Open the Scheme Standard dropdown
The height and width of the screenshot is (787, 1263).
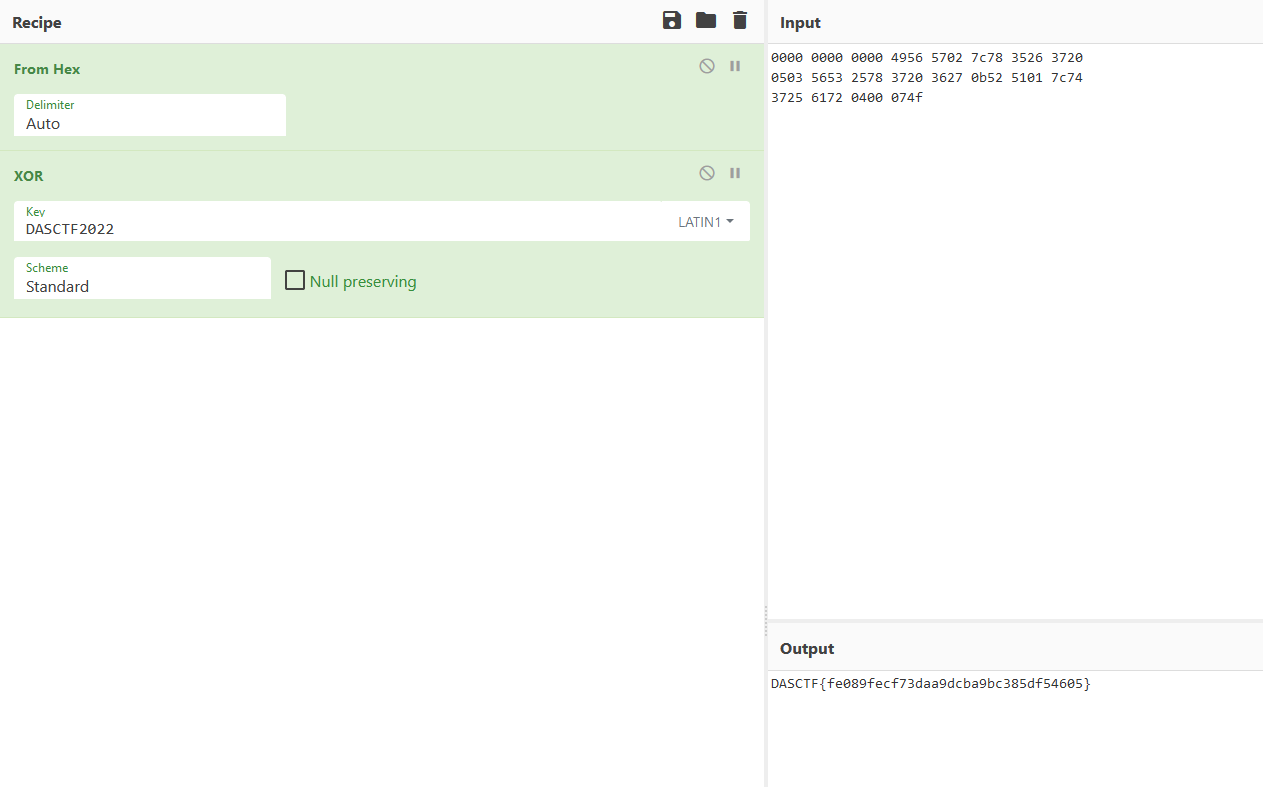coord(142,278)
